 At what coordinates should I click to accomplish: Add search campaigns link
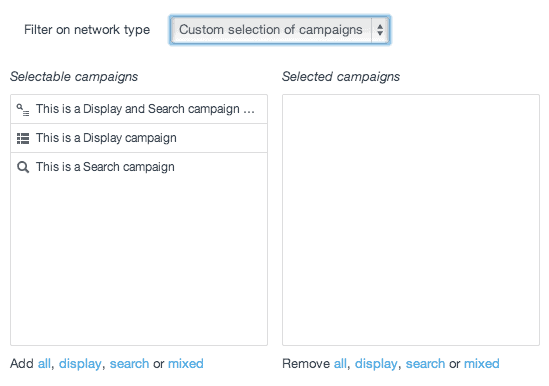pos(130,364)
